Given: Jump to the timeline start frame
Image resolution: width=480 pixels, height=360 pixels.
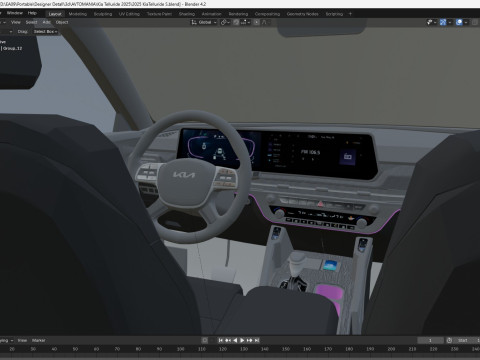Looking at the screenshot, I should pyautogui.click(x=221, y=340).
